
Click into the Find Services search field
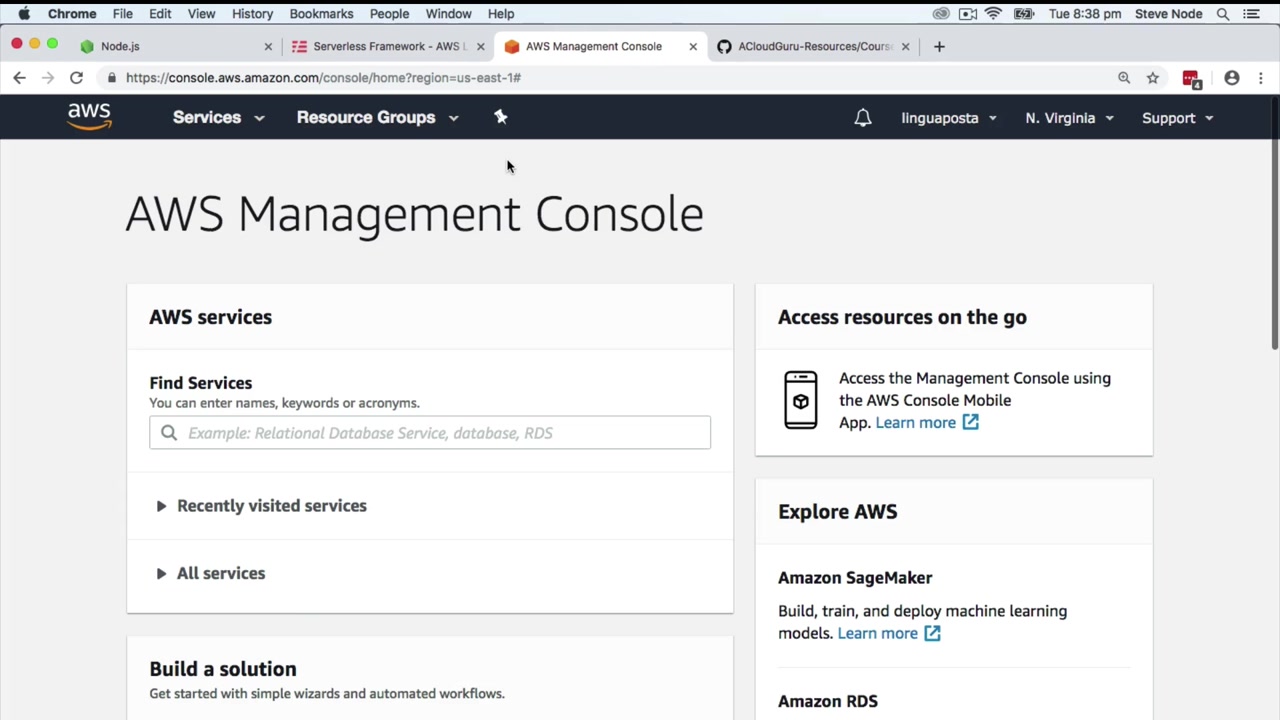440,433
